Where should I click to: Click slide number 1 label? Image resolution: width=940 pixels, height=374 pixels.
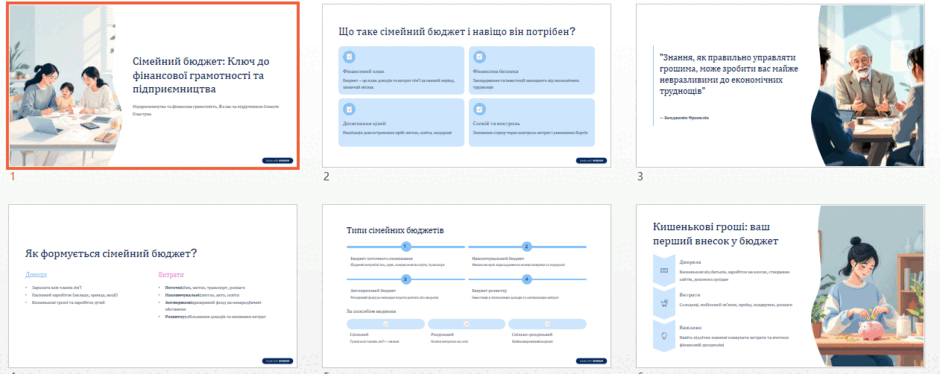13,177
